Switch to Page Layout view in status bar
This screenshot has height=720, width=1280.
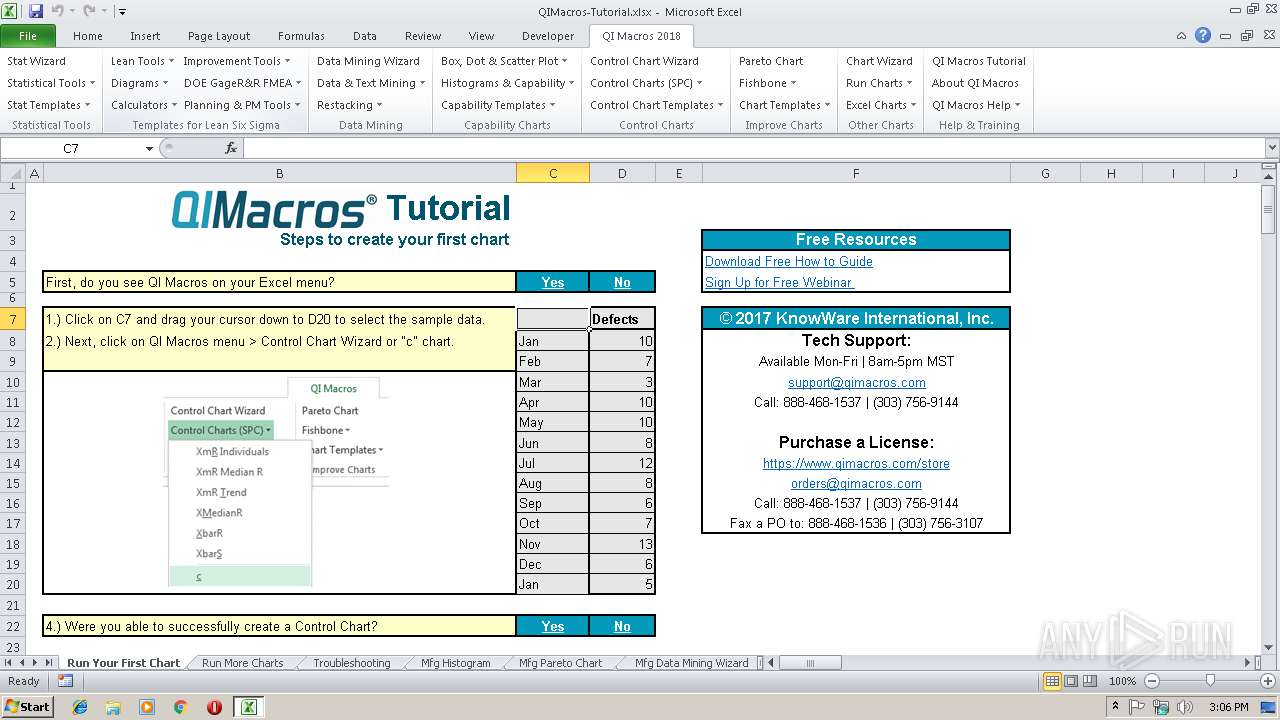(1071, 681)
